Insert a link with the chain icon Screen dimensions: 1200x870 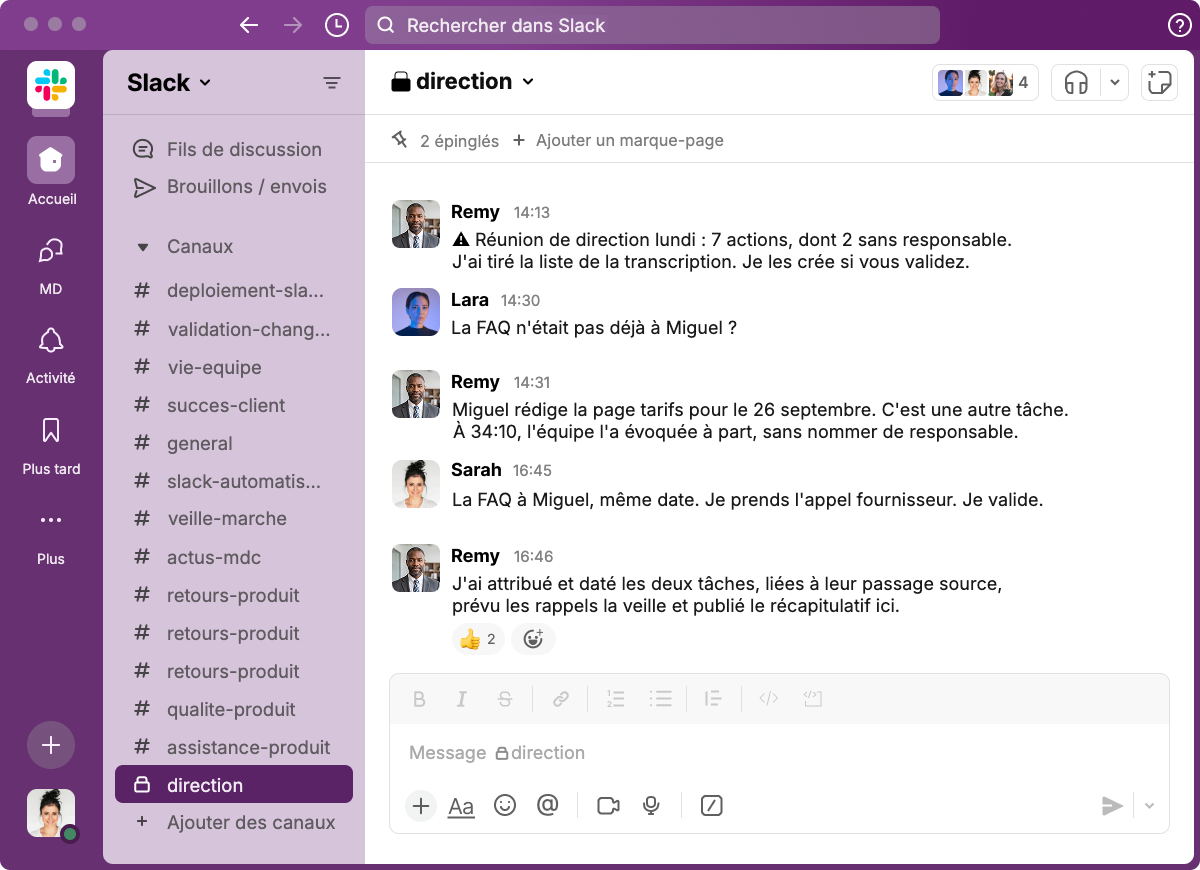tap(561, 699)
